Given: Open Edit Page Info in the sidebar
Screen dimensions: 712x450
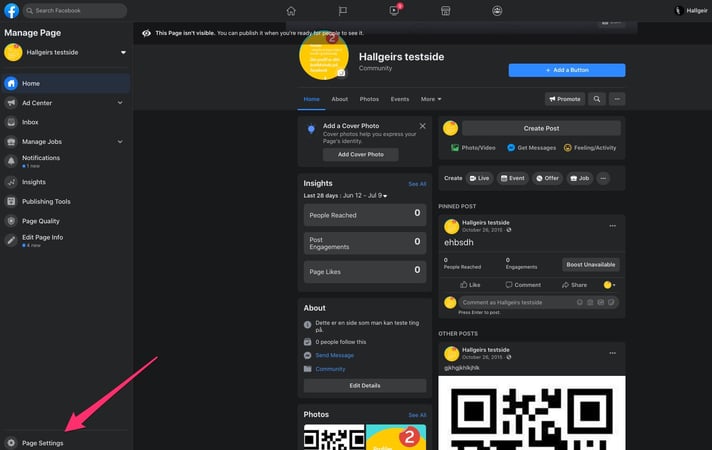Looking at the screenshot, I should pos(66,241).
